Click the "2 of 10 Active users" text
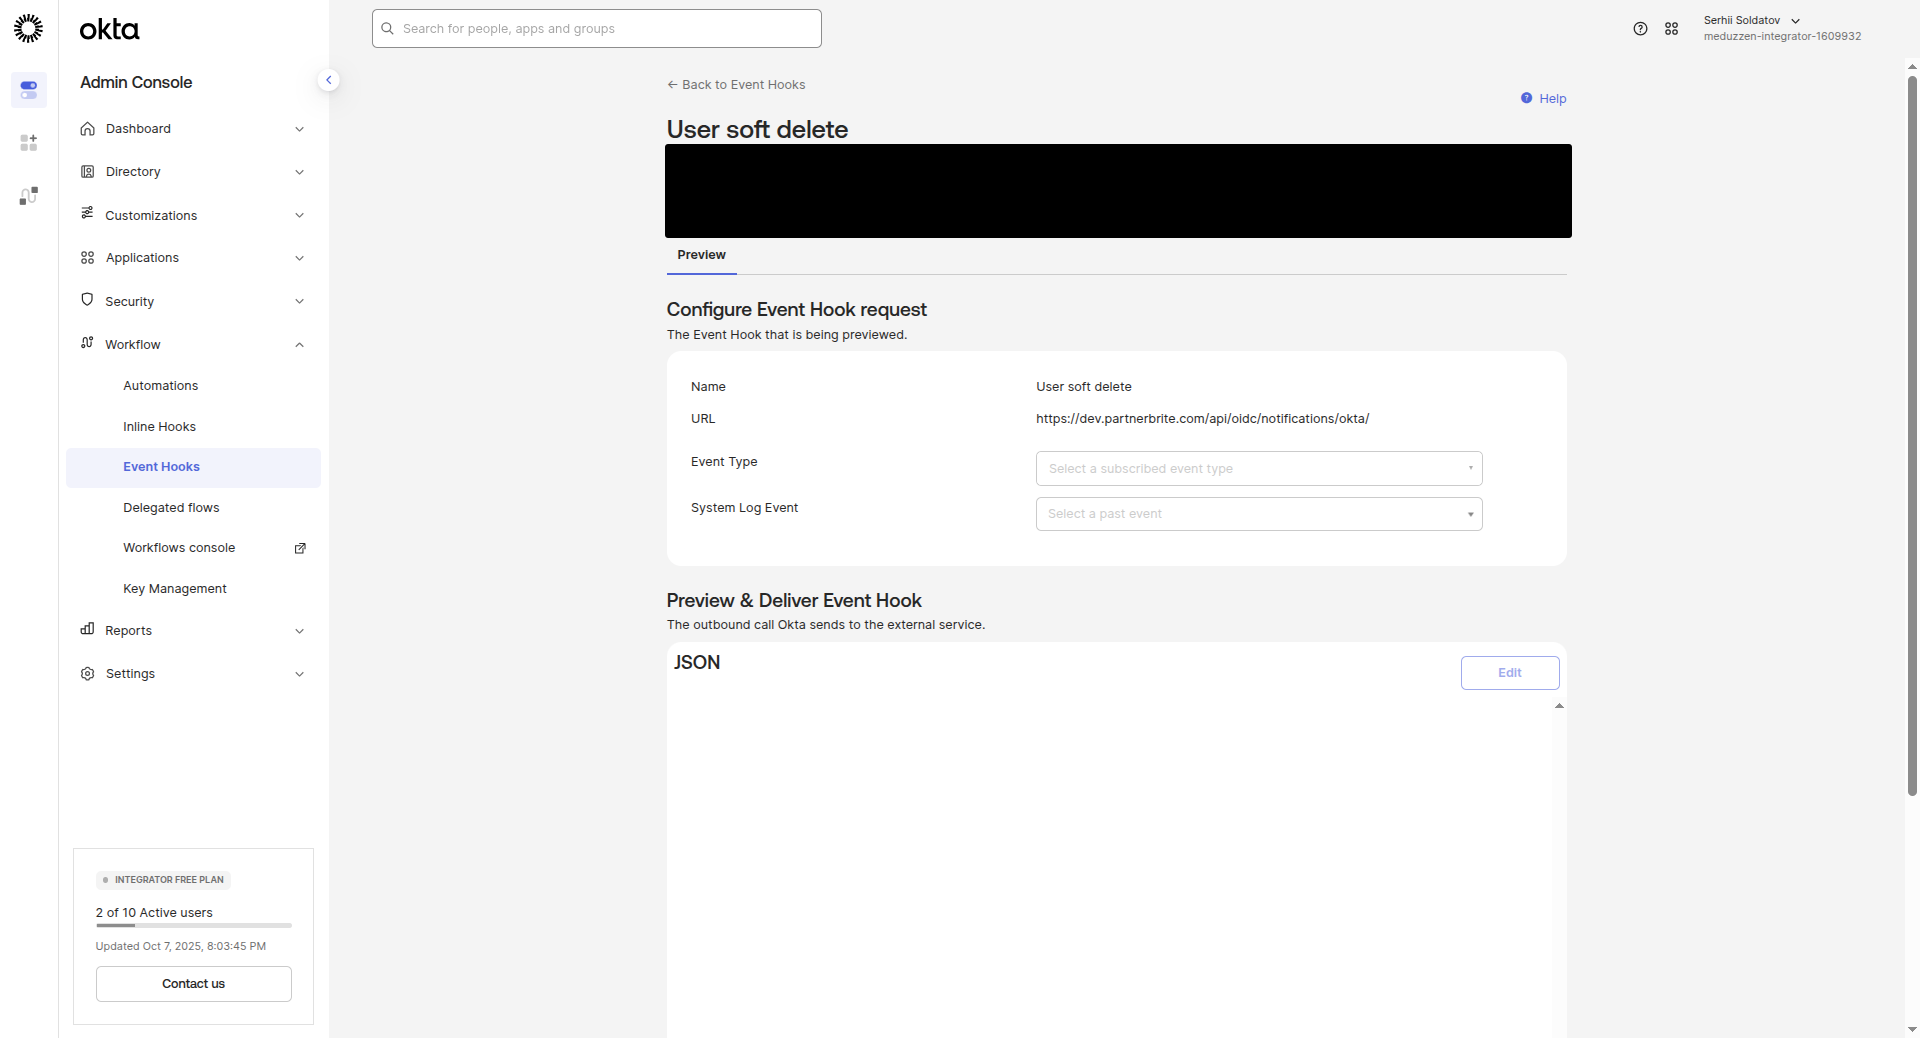 point(154,913)
